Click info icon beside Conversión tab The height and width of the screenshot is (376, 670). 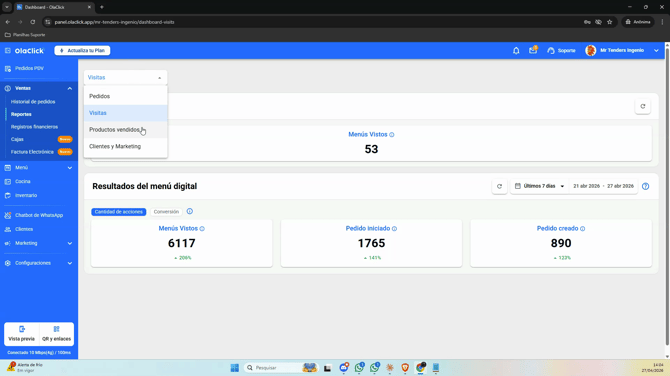tap(190, 212)
